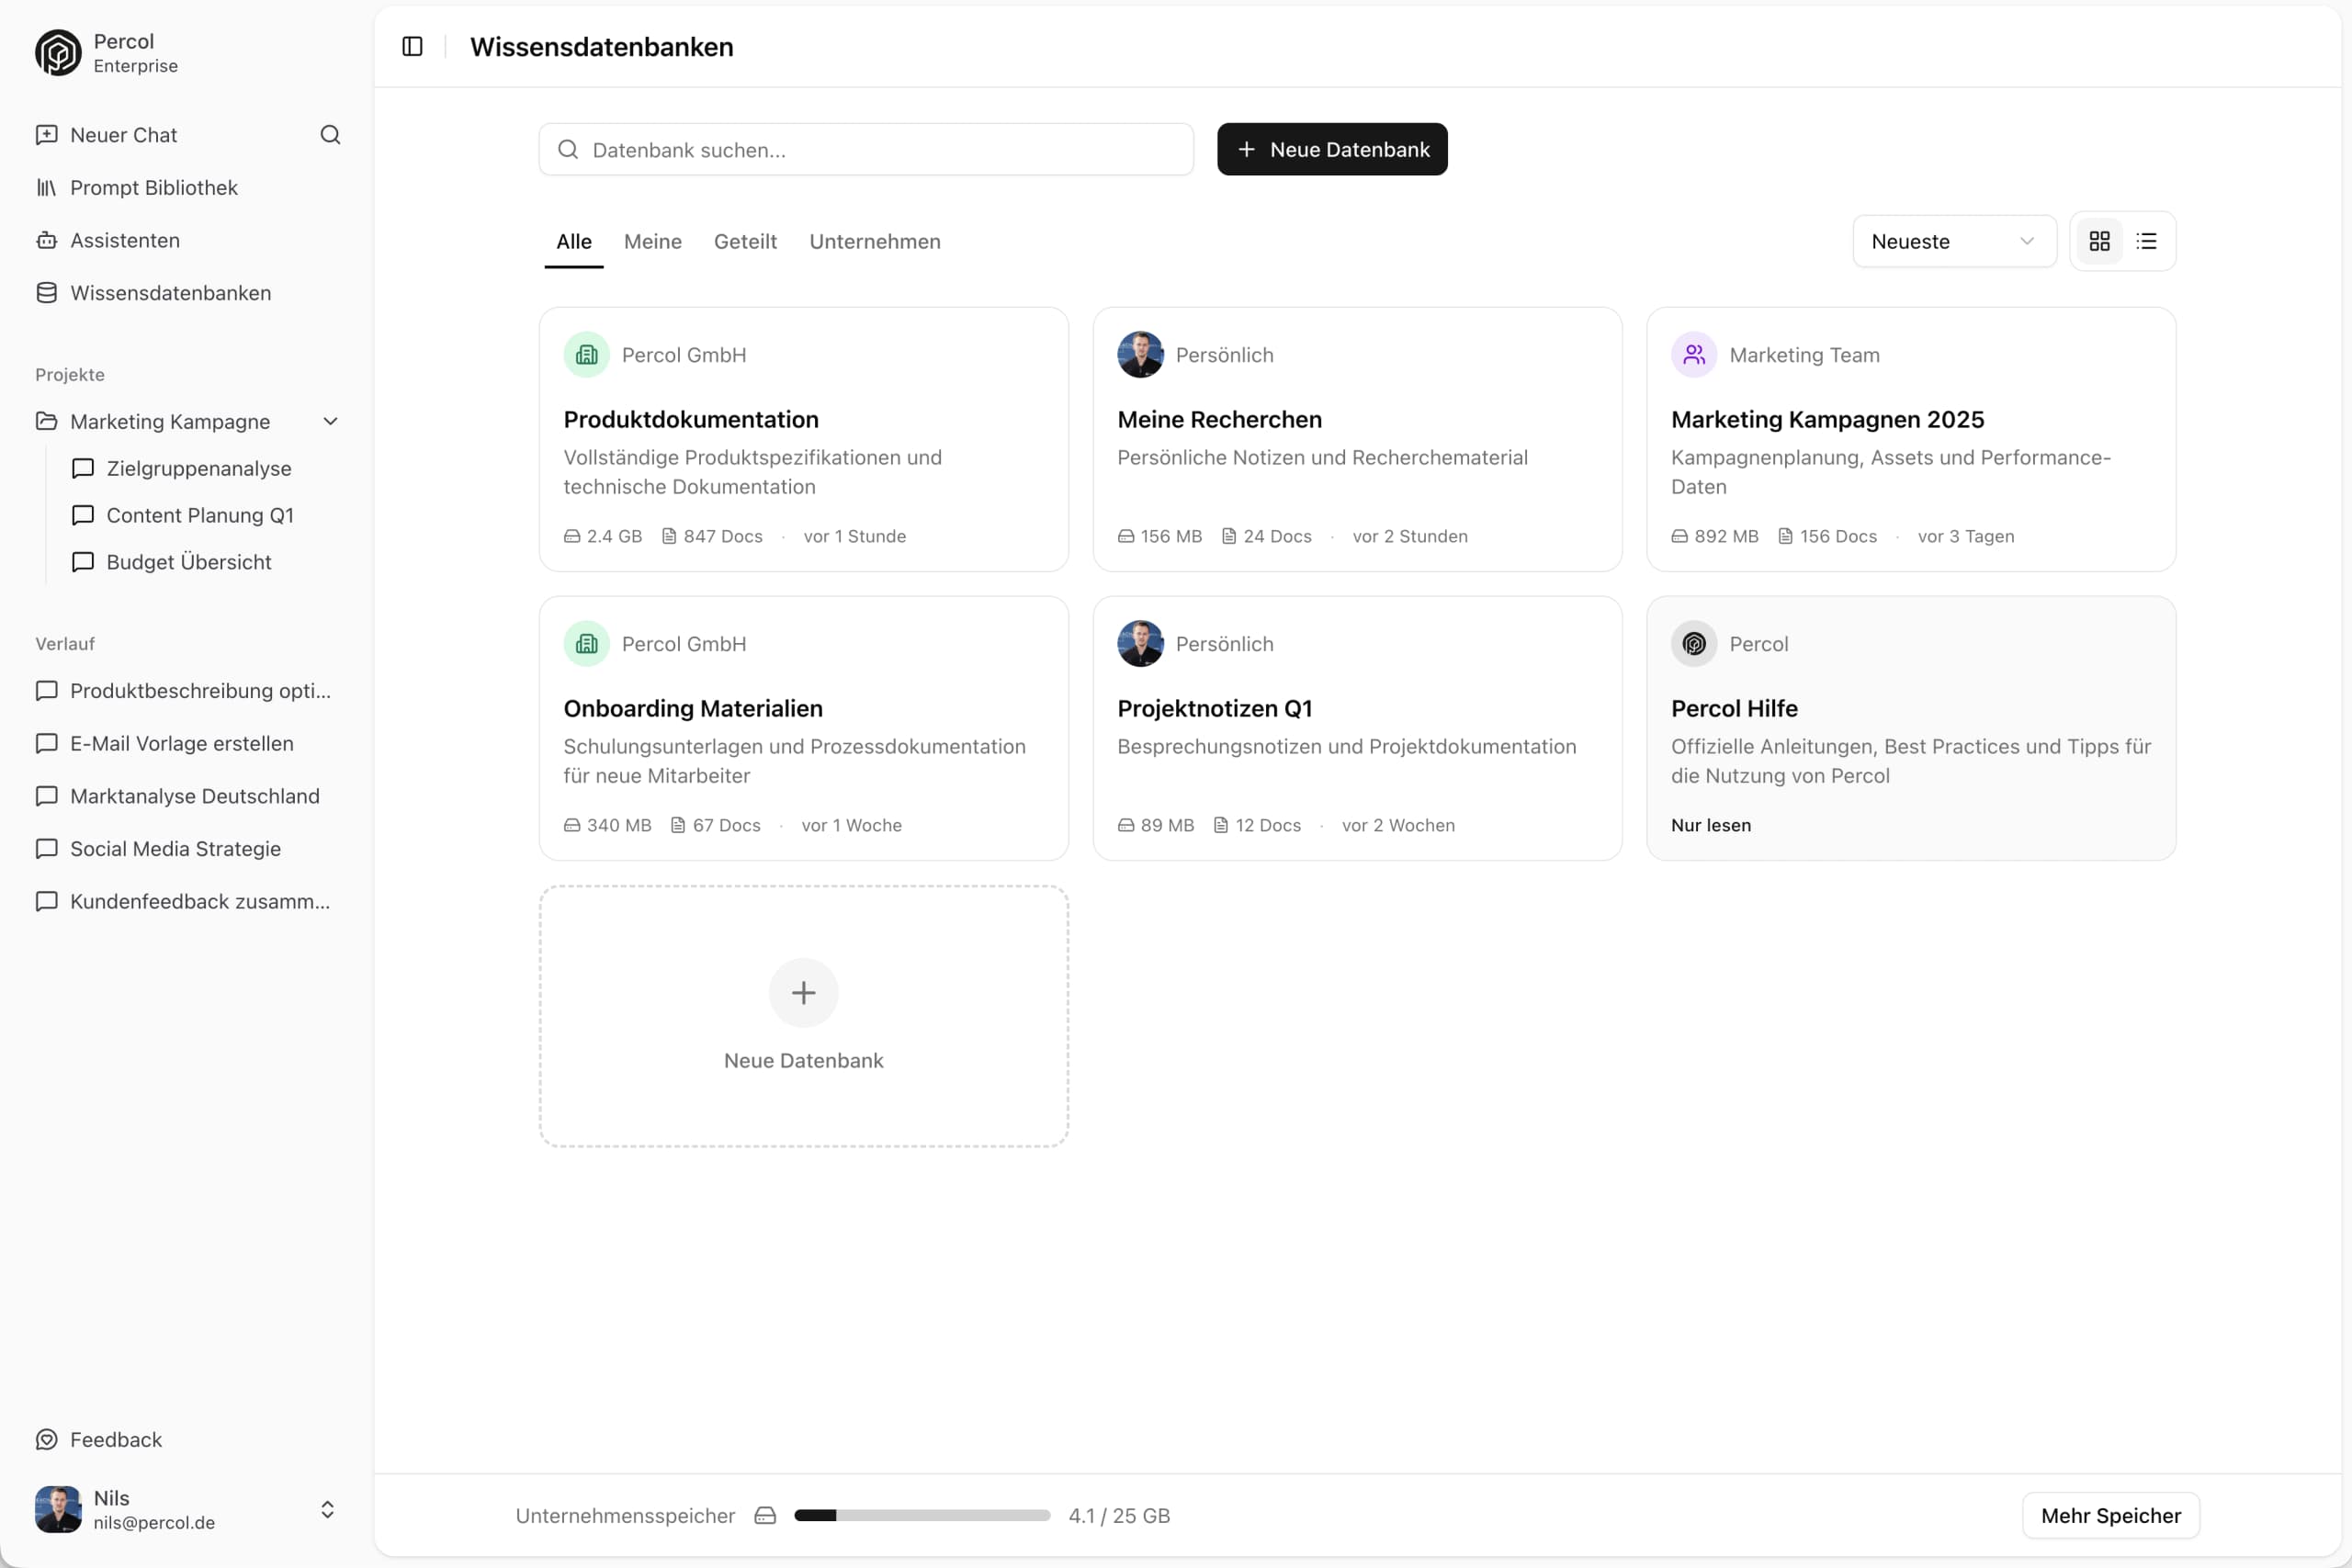Switch to grid view
The height and width of the screenshot is (1568, 2352).
coord(2101,240)
